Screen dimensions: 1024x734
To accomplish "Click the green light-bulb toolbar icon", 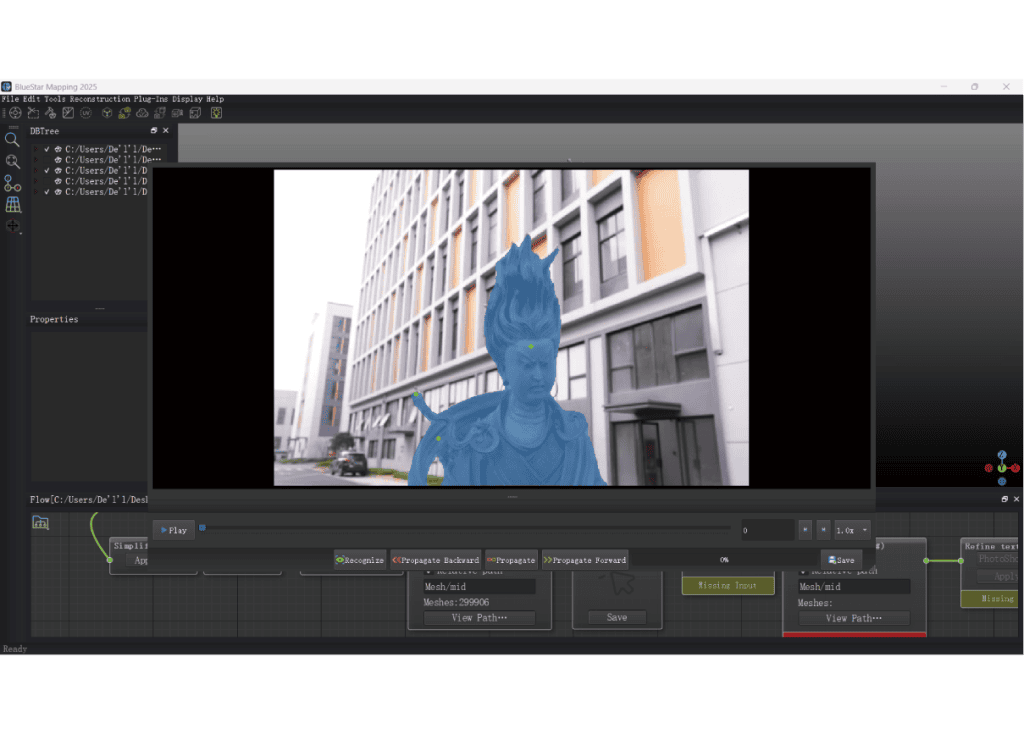I will 216,113.
